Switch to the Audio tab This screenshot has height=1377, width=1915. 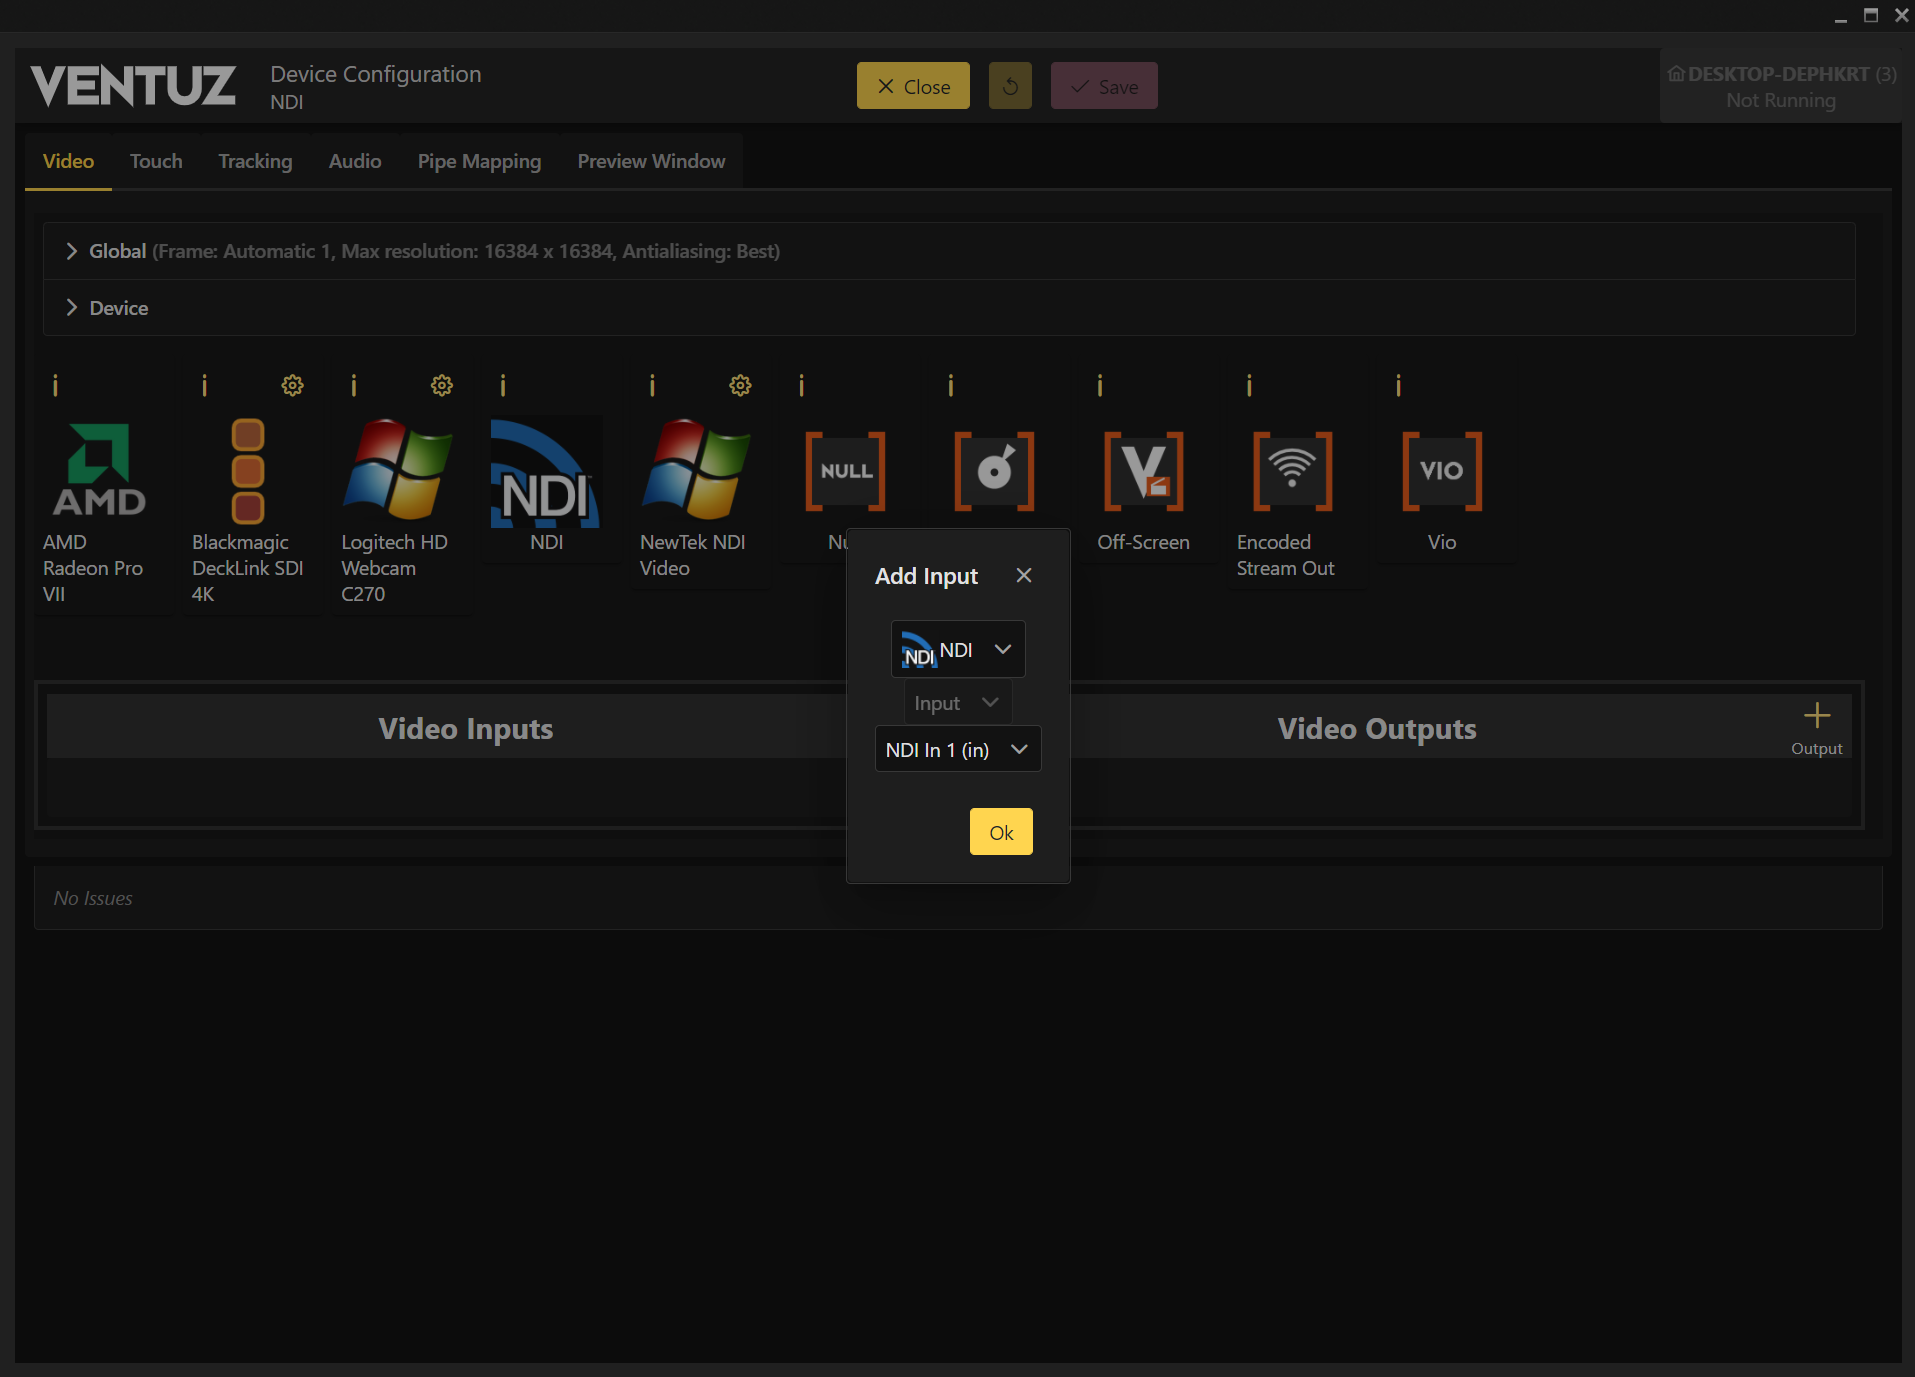pyautogui.click(x=355, y=161)
